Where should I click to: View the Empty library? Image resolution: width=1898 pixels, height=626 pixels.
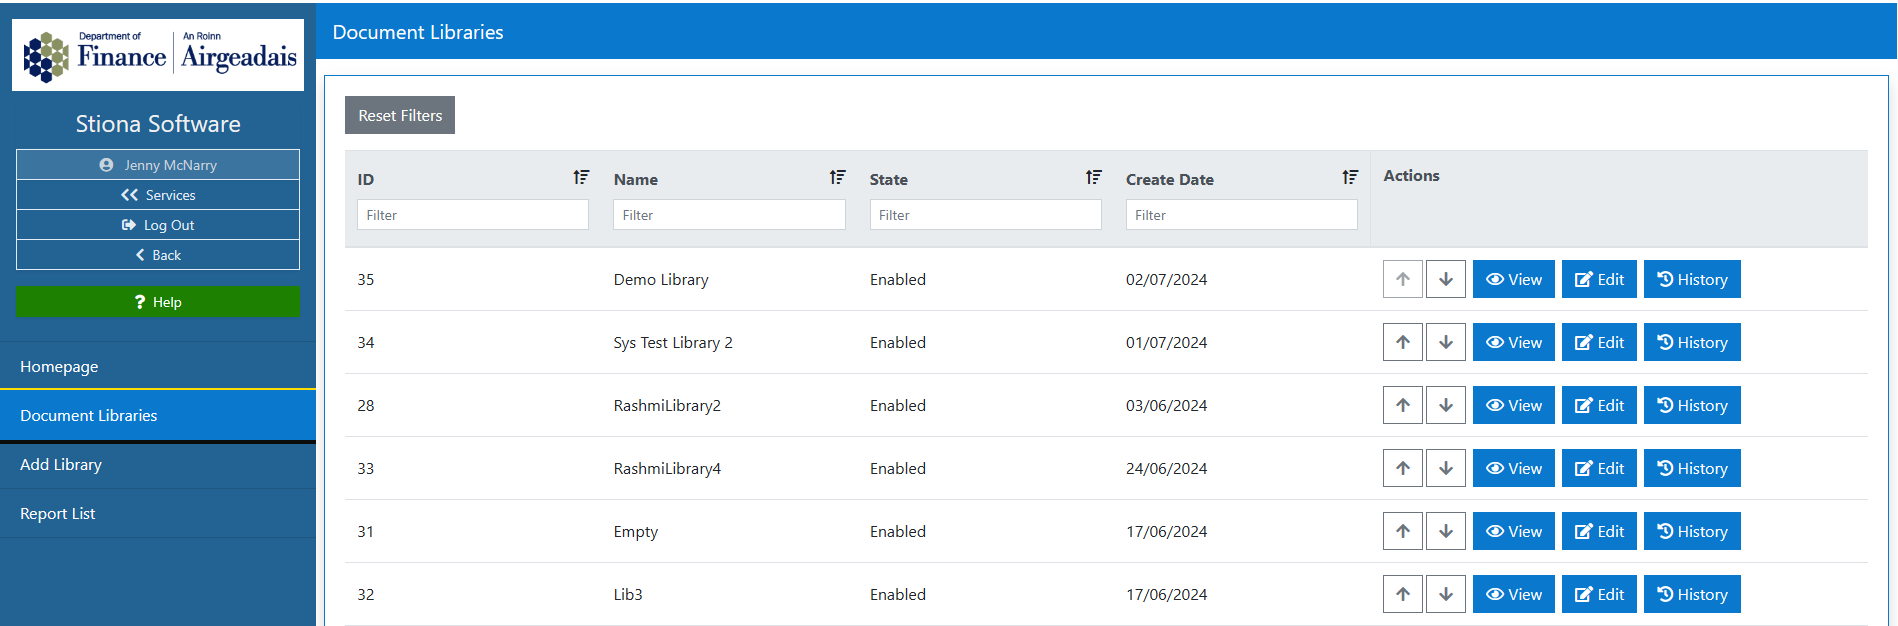pyautogui.click(x=1514, y=531)
